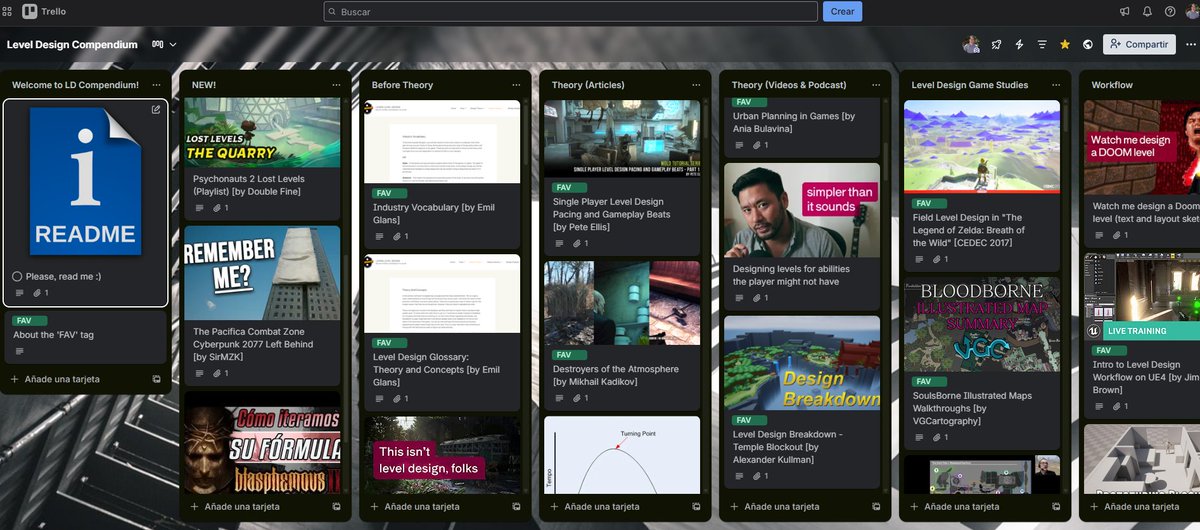Viewport: 1200px width, 530px height.
Task: Open the account avatar in top bar
Action: [x=1192, y=12]
